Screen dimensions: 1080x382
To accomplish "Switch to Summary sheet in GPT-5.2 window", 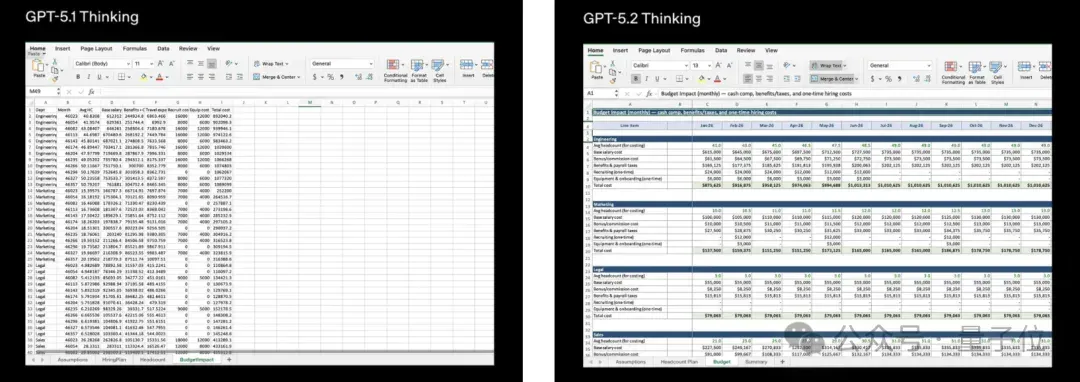I will pos(756,361).
